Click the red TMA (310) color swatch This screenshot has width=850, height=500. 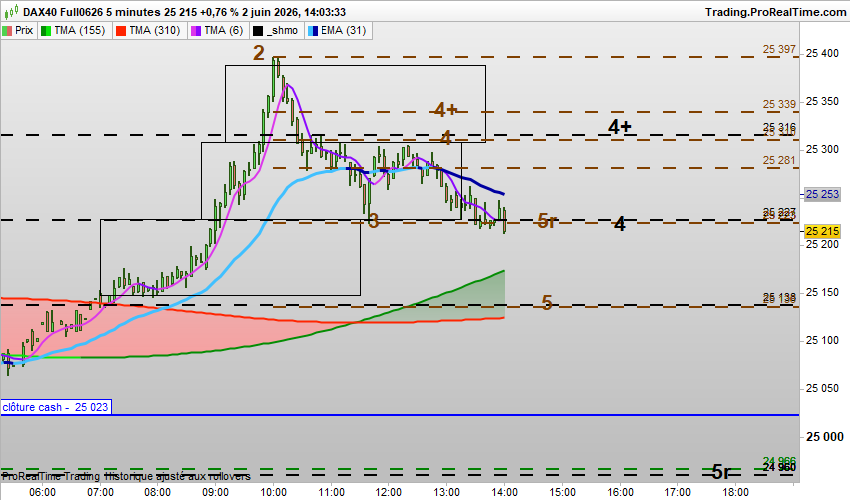[x=121, y=31]
